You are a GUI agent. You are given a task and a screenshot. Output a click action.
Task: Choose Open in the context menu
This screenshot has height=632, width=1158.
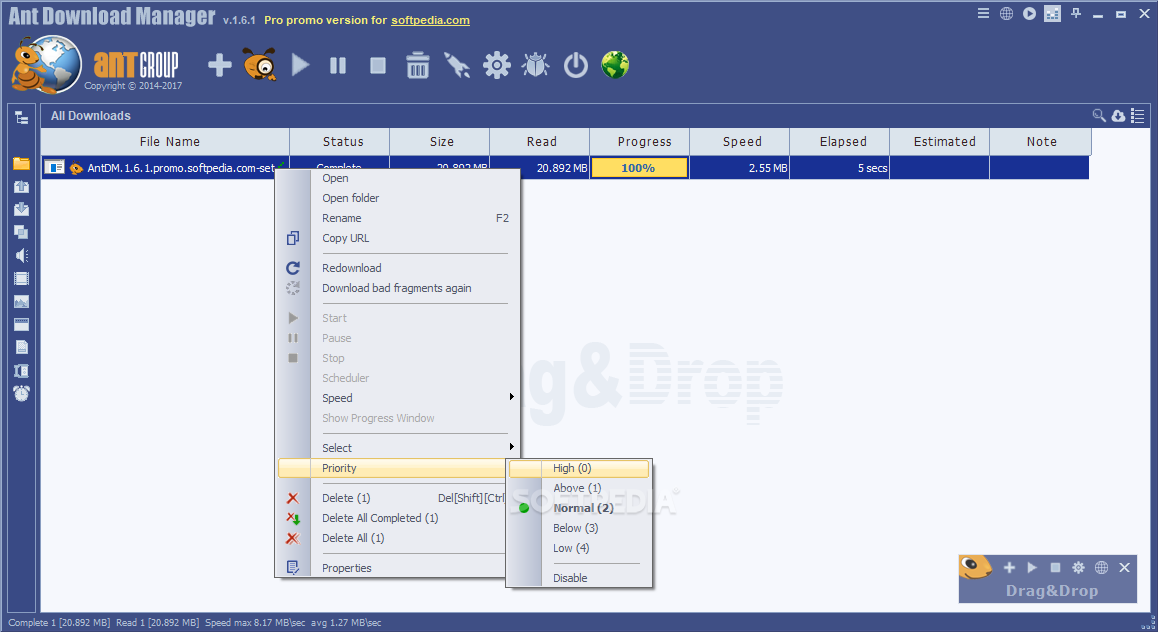(x=399, y=178)
